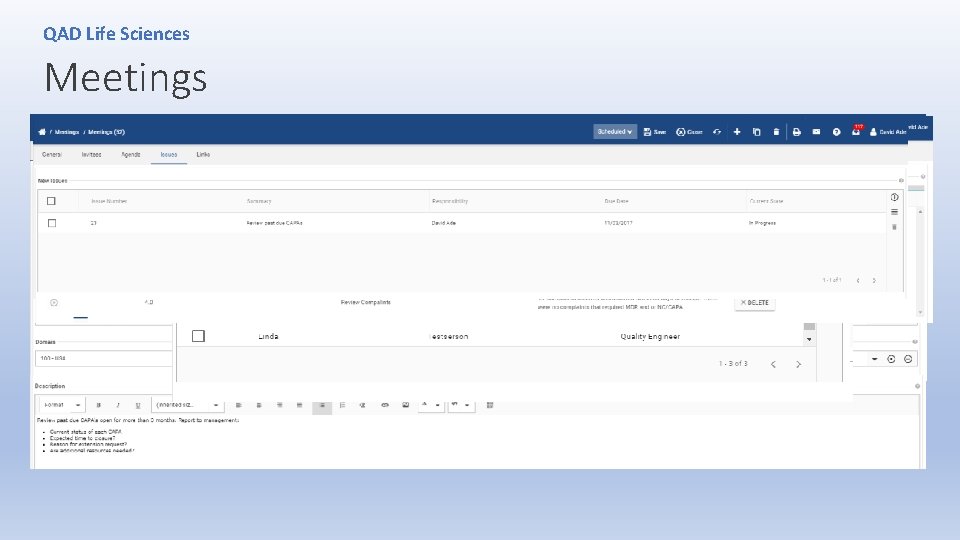This screenshot has height=540, width=960.
Task: Sort by Issue Number column header
Action: pos(109,201)
